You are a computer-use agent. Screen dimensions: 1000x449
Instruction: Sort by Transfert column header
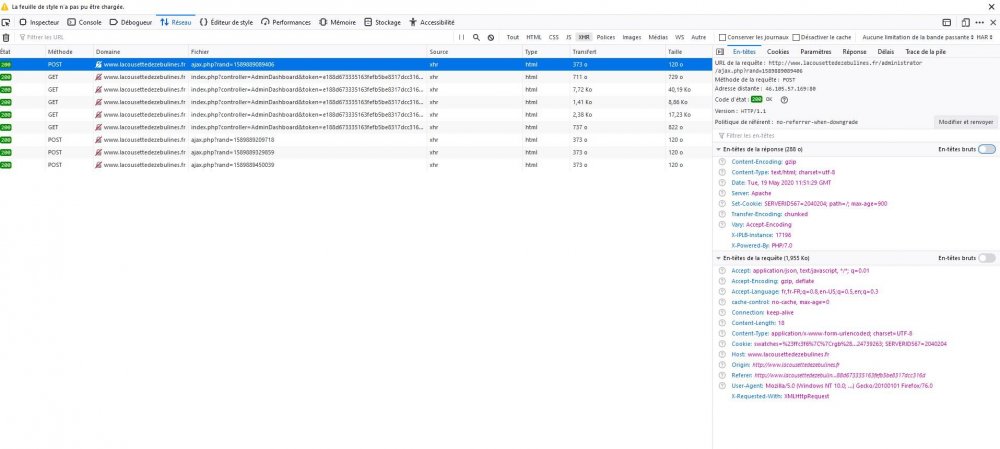tap(617, 52)
